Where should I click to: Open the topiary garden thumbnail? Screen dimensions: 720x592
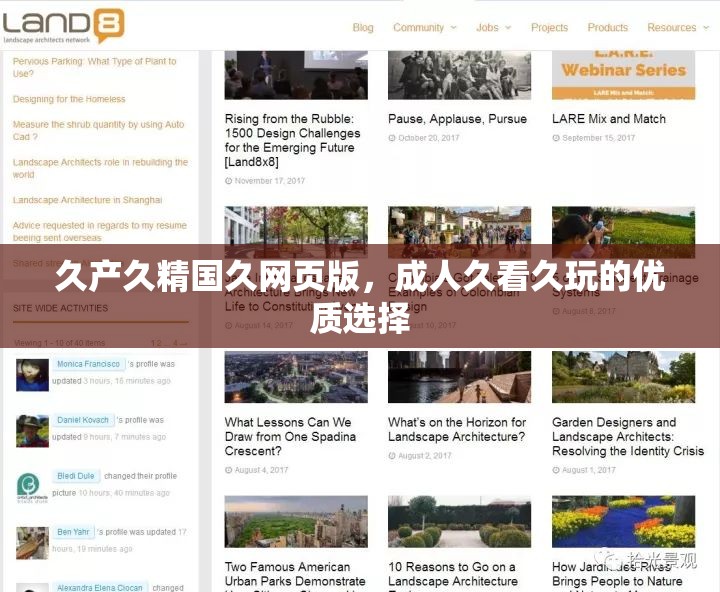coord(460,521)
